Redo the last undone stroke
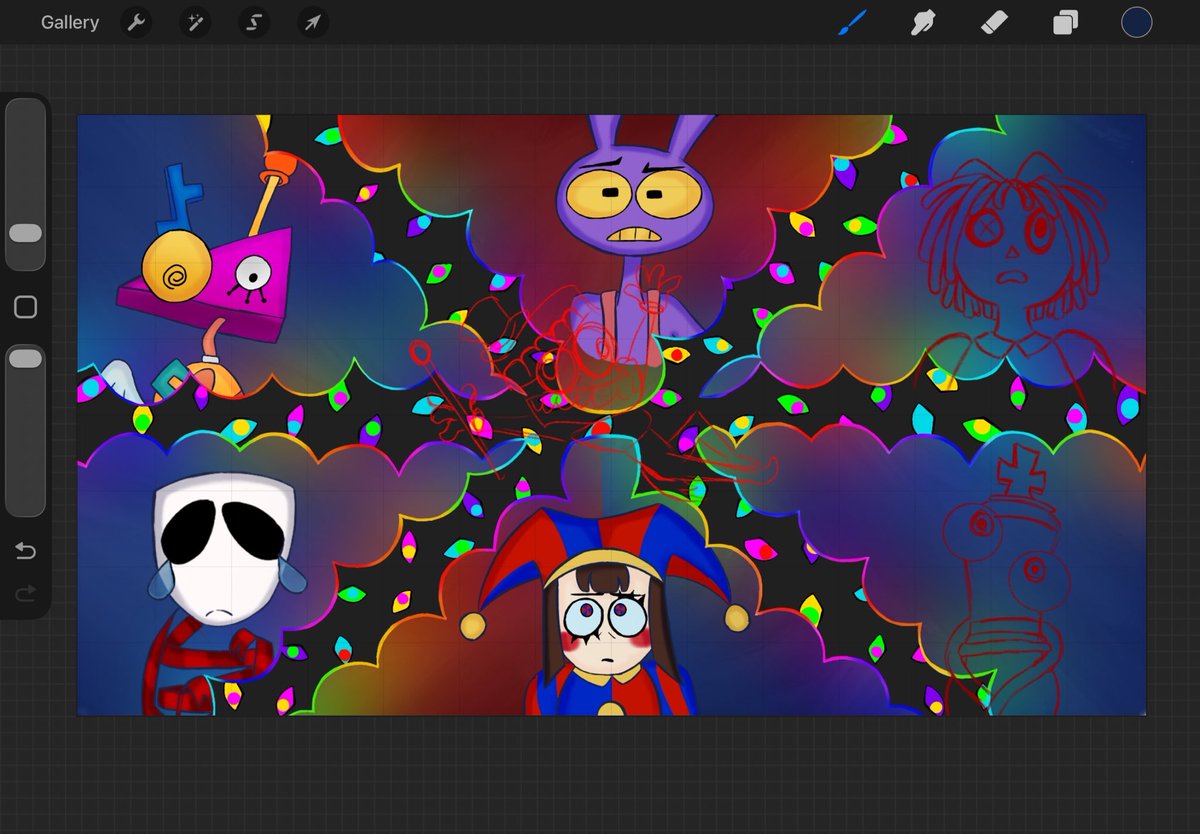 (25, 594)
